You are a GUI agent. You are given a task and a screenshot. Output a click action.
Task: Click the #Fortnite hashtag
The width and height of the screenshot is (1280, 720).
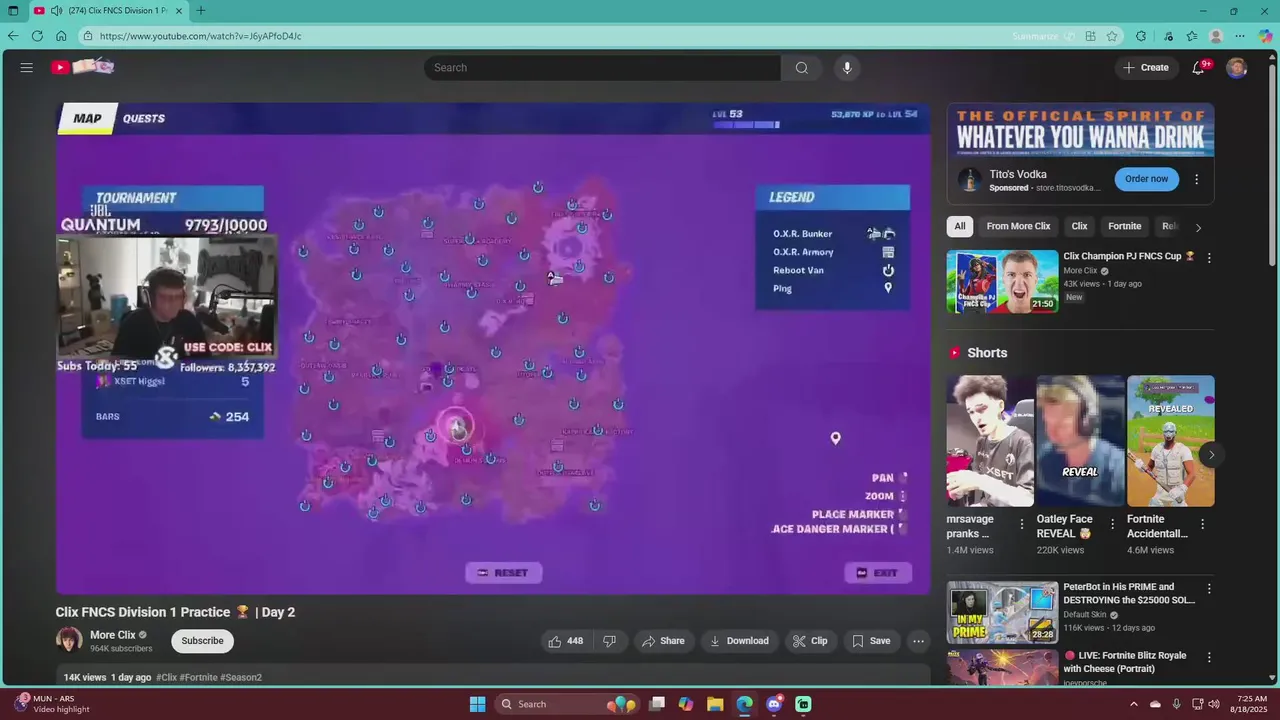tap(199, 677)
